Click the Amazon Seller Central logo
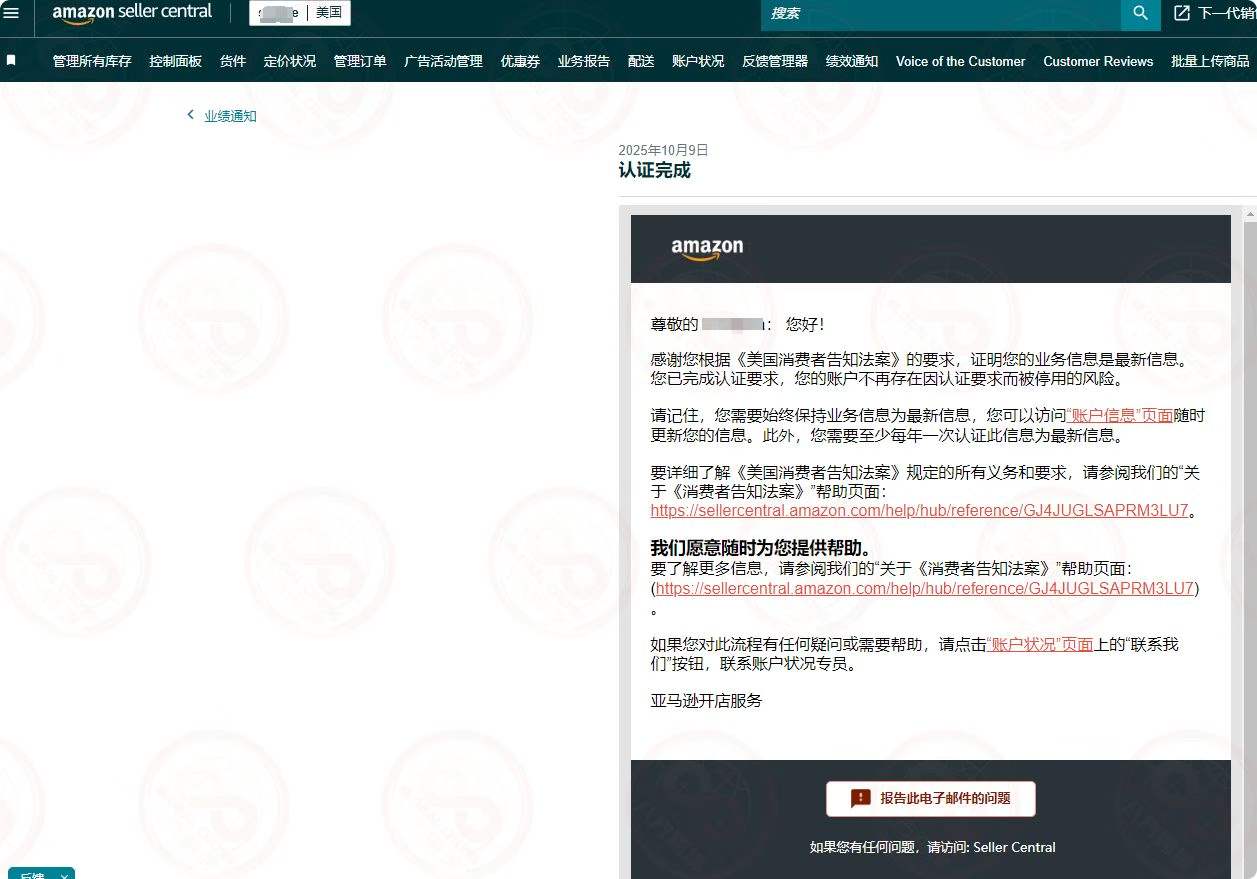This screenshot has width=1257, height=879. pos(132,14)
